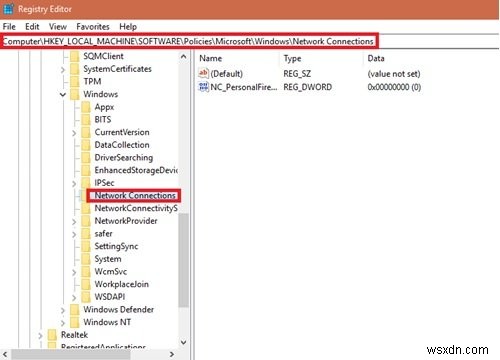Viewport: 500px width, 360px height.
Task: Click horizontal scroll right arrow
Action: coord(172,354)
